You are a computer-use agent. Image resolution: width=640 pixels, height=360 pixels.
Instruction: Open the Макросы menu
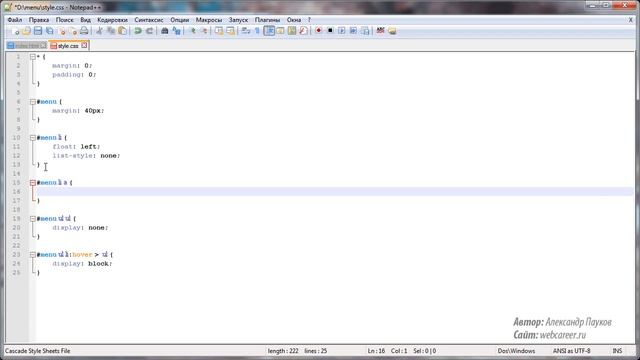[x=209, y=20]
